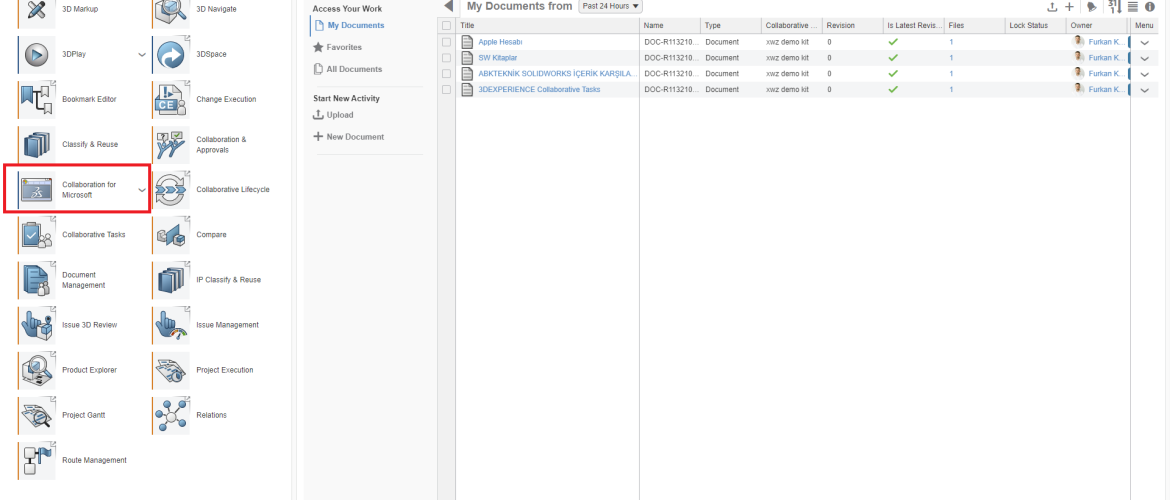This screenshot has height=500, width=1170.
Task: Open the Past 24 Hours dropdown
Action: pos(610,7)
